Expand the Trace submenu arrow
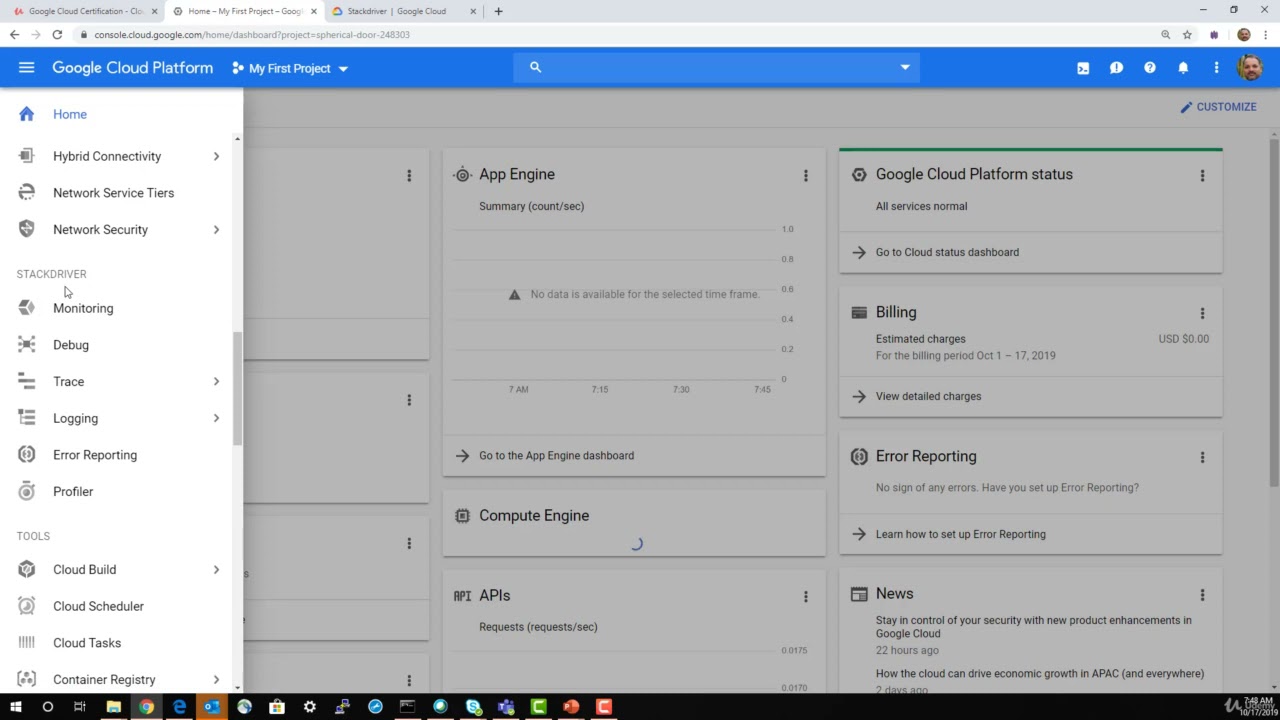This screenshot has height=720, width=1280. pyautogui.click(x=216, y=381)
